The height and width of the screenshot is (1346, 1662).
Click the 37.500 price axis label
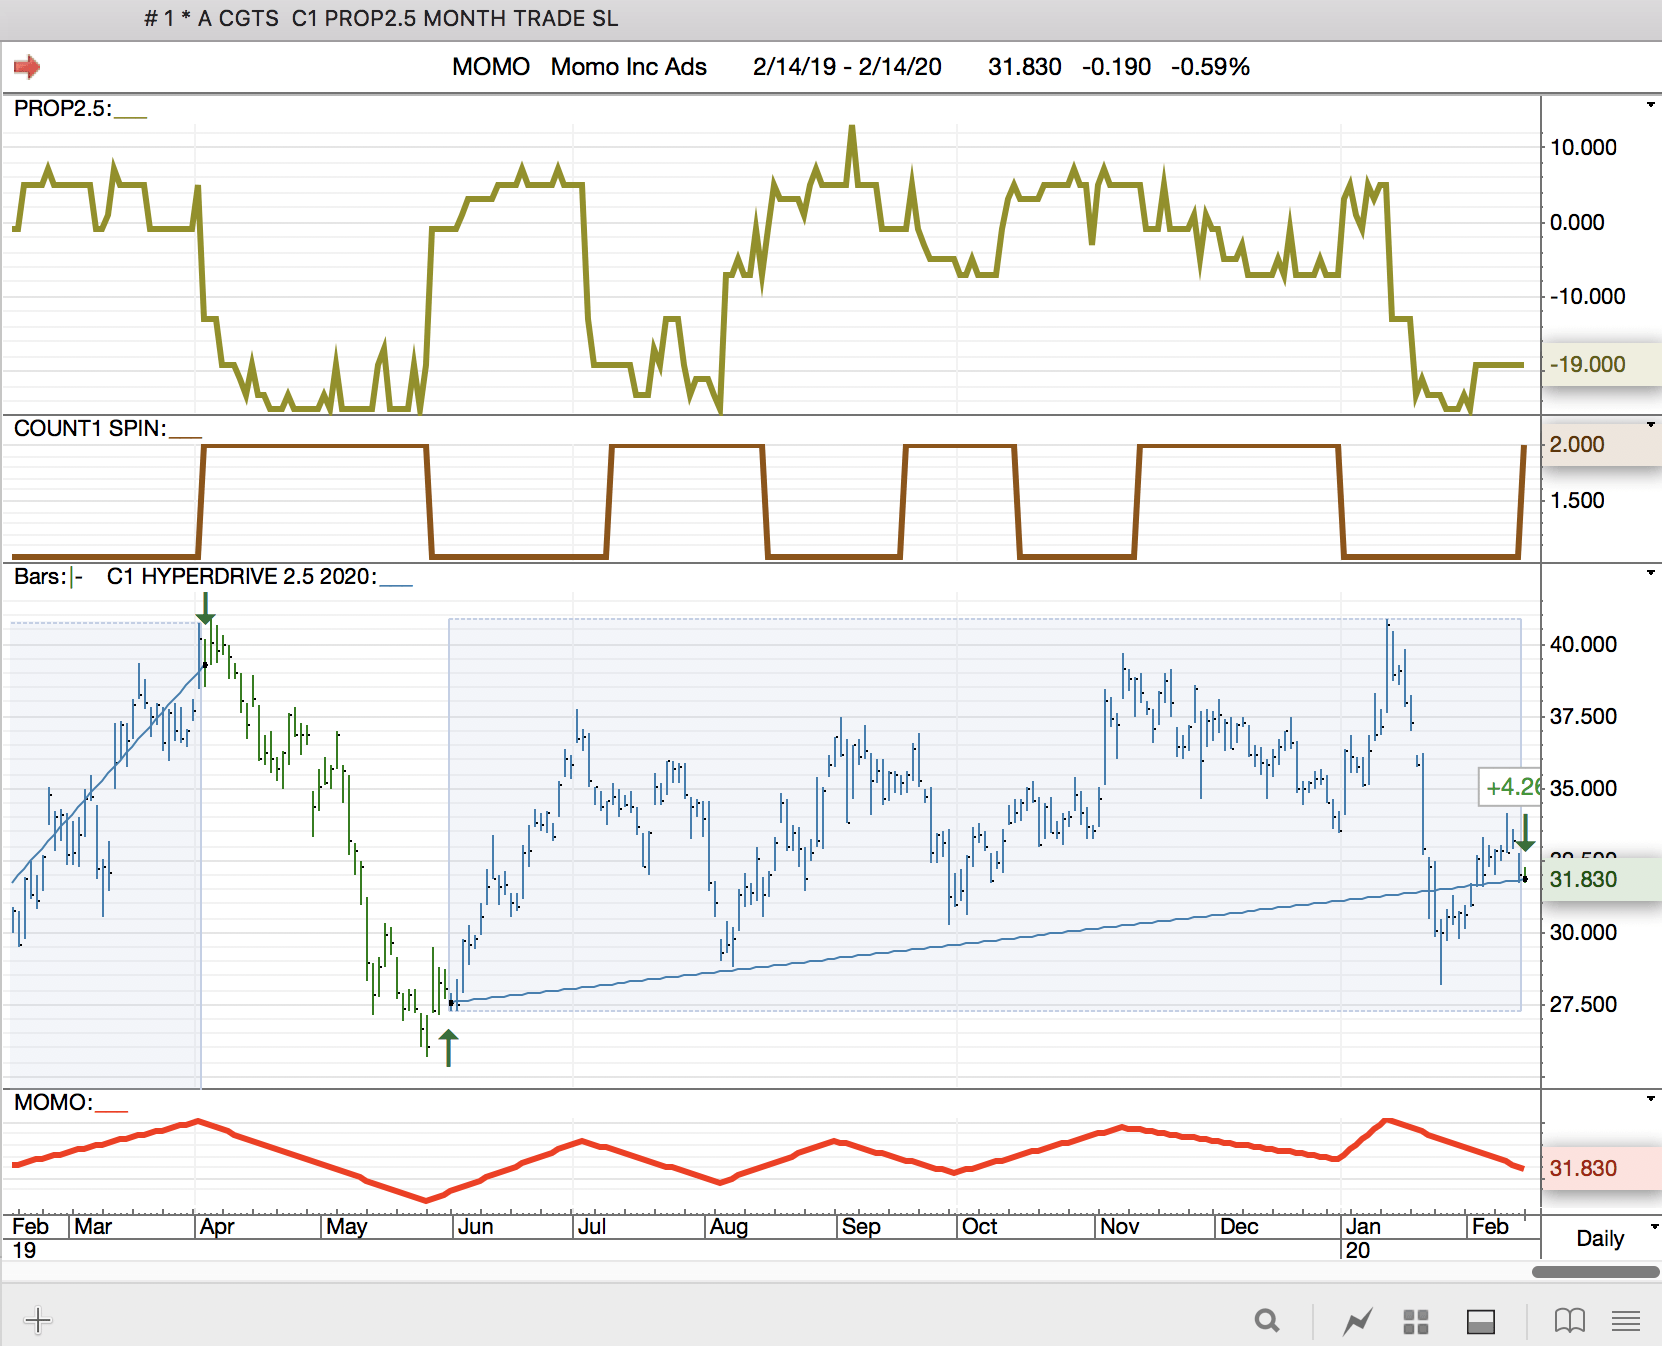coord(1583,716)
